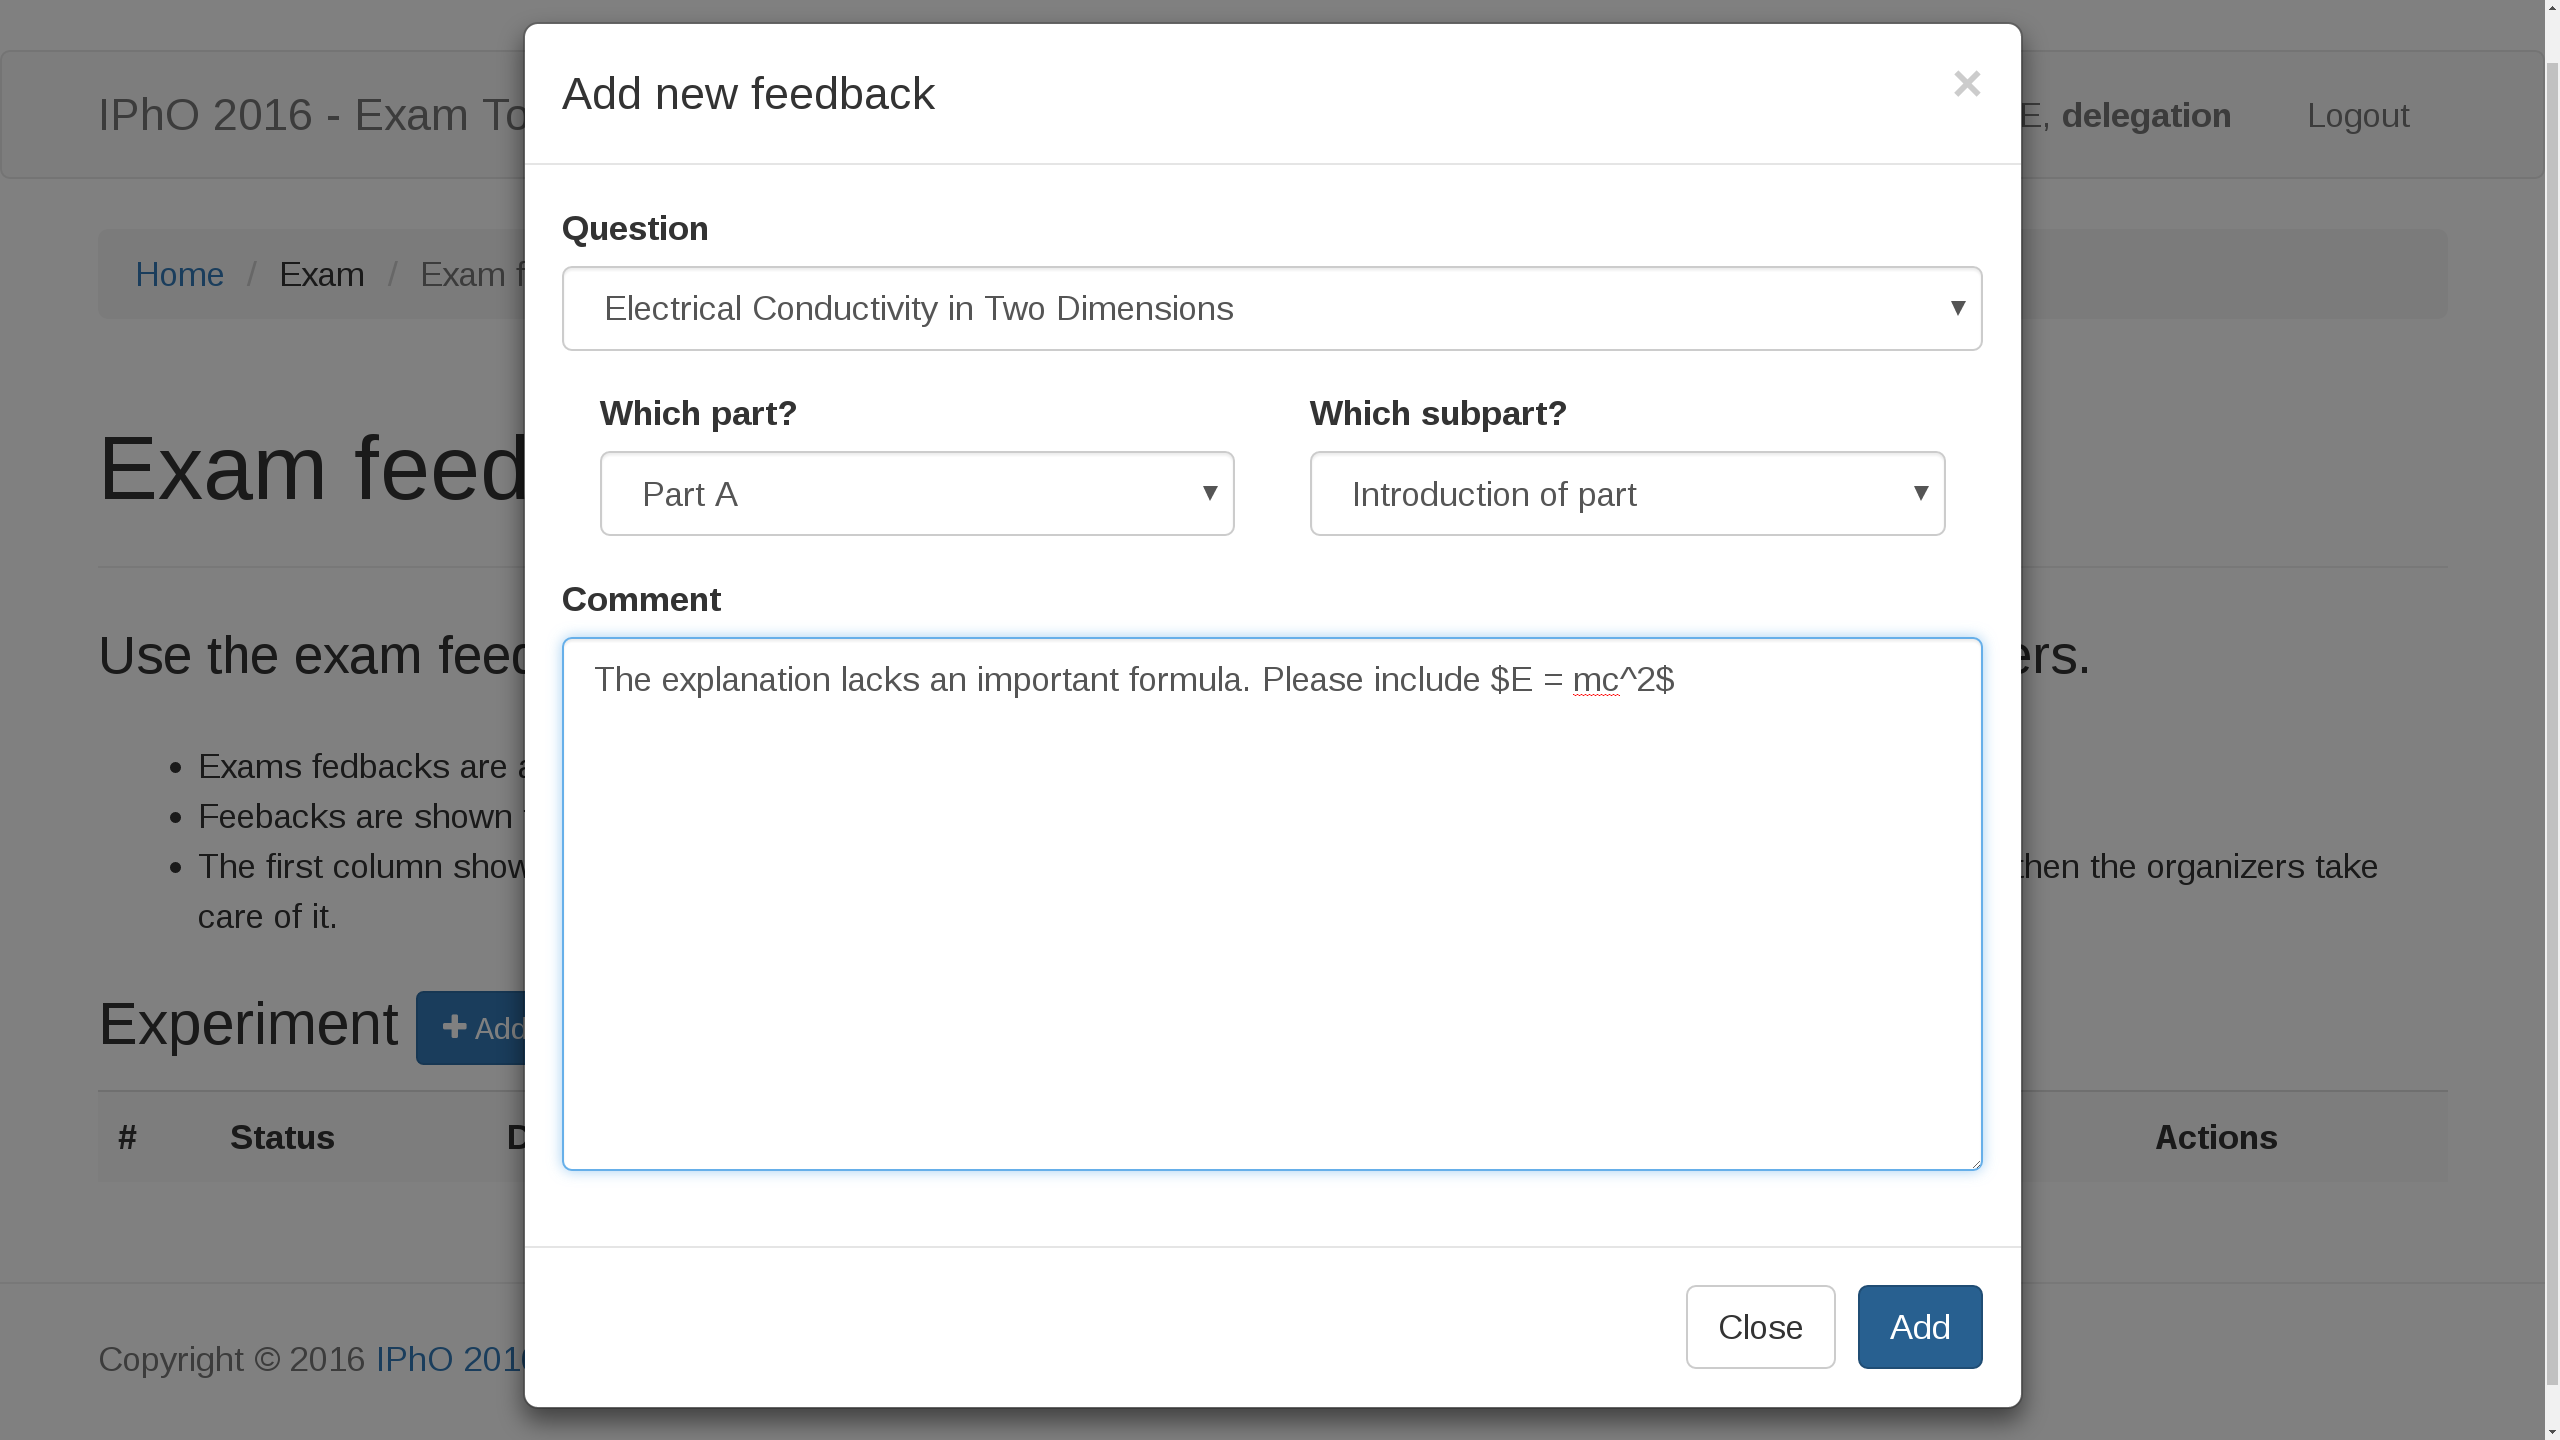Screen dimensions: 2560x1440
Task: Click the Logout link
Action: 2357,115
